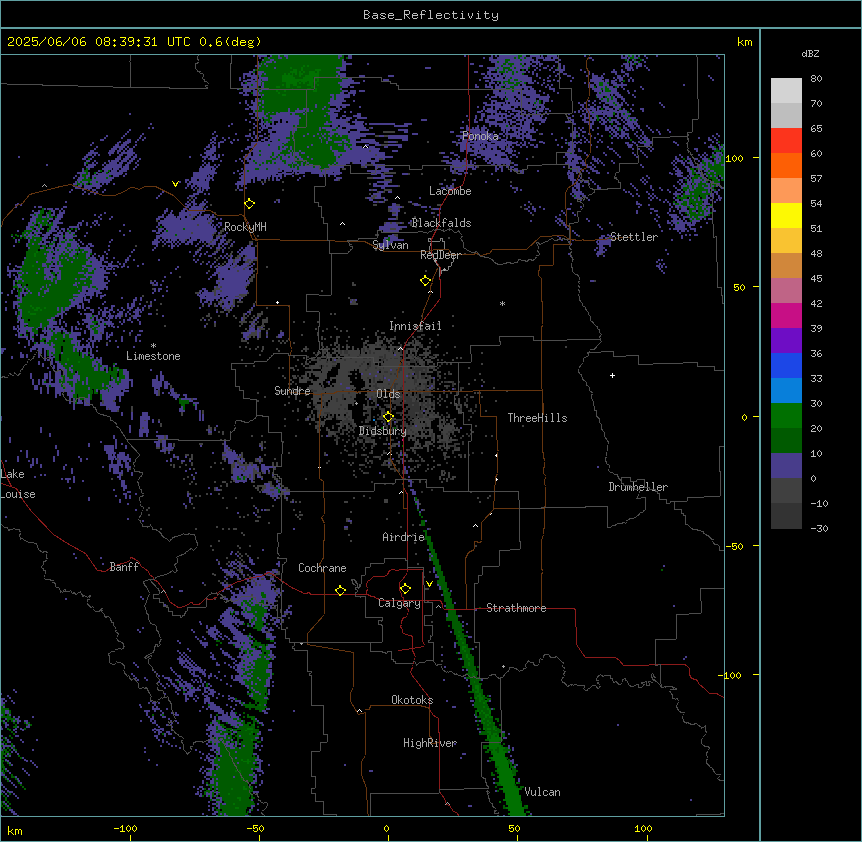Screen dimensions: 862x842
Task: Click the yellow V marker east of Calgary
Action: point(429,584)
